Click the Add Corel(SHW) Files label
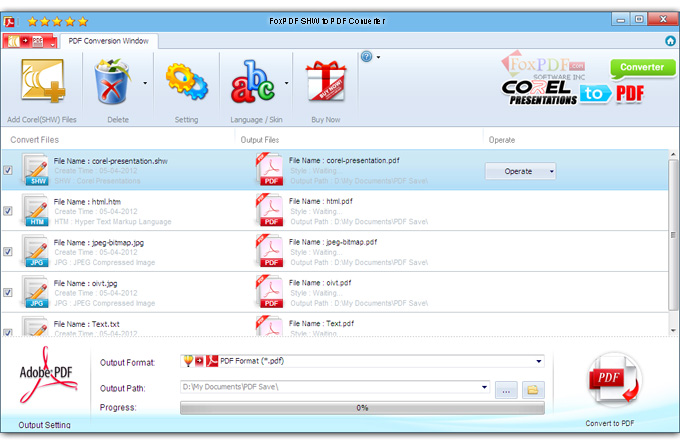This screenshot has height=443, width=680. (42, 120)
